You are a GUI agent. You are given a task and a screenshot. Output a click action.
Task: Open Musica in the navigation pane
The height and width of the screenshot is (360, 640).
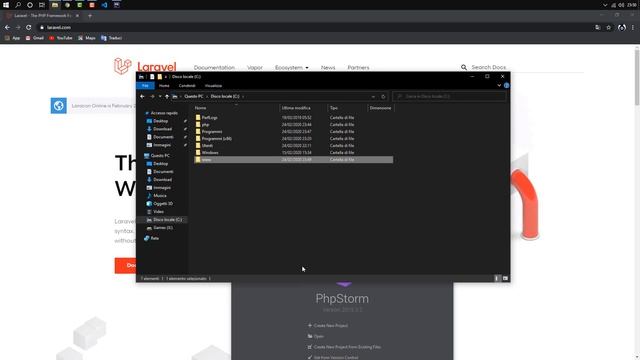[160, 196]
